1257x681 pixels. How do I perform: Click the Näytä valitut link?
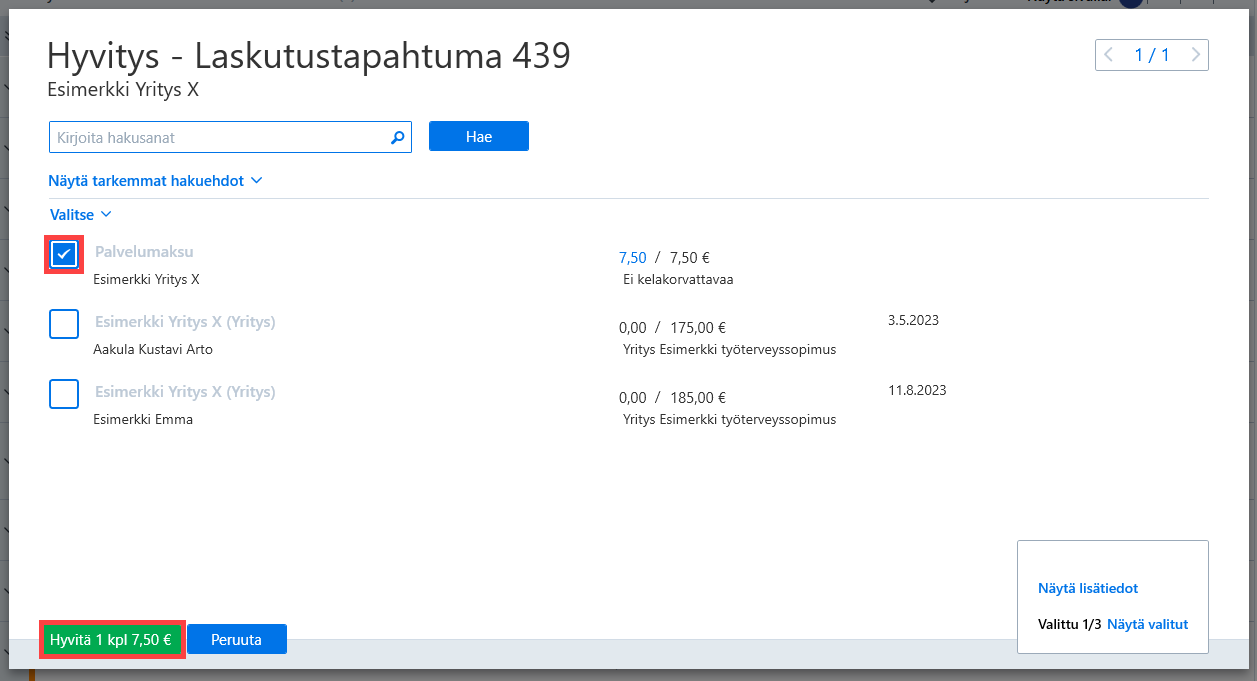tap(1147, 624)
